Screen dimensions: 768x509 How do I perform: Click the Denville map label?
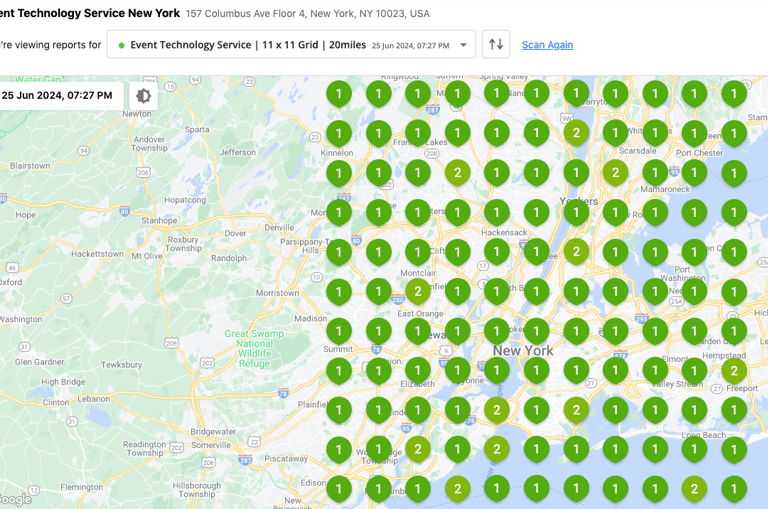(279, 228)
